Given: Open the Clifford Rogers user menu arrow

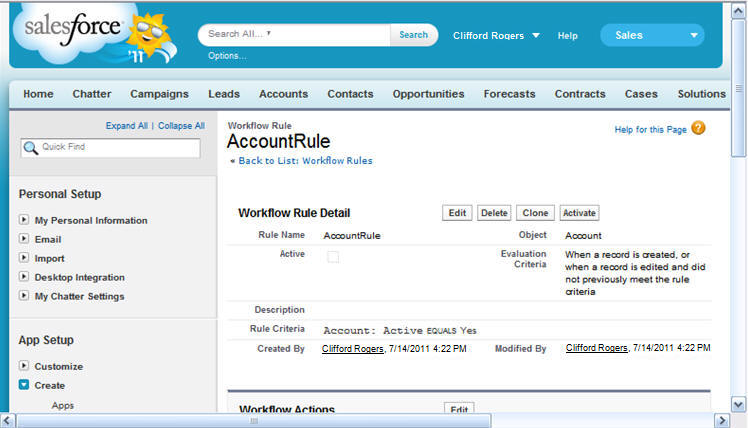Looking at the screenshot, I should (x=536, y=35).
